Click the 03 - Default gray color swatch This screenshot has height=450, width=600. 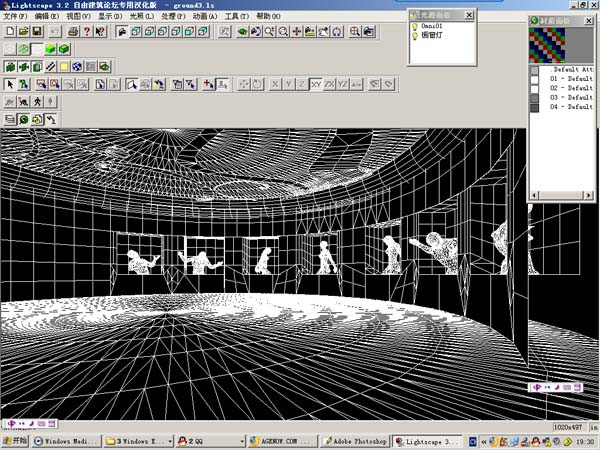tap(534, 98)
